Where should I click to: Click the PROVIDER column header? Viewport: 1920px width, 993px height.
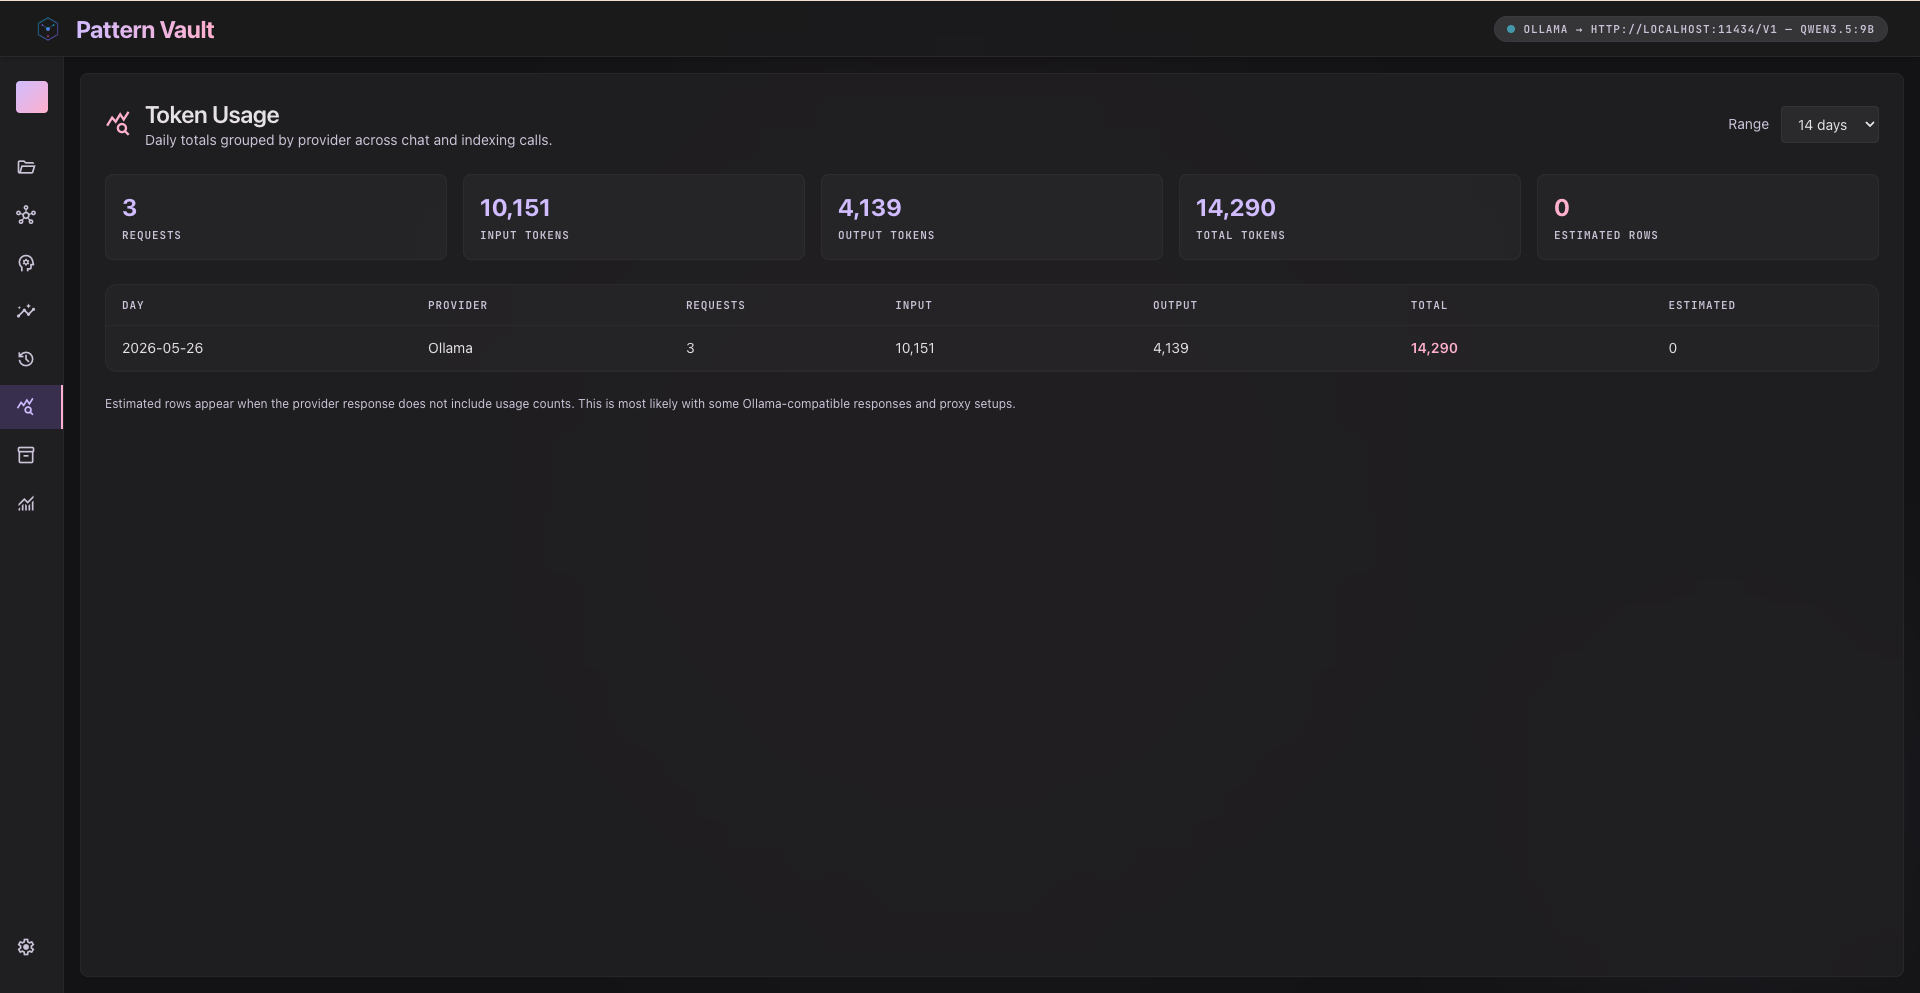click(458, 305)
